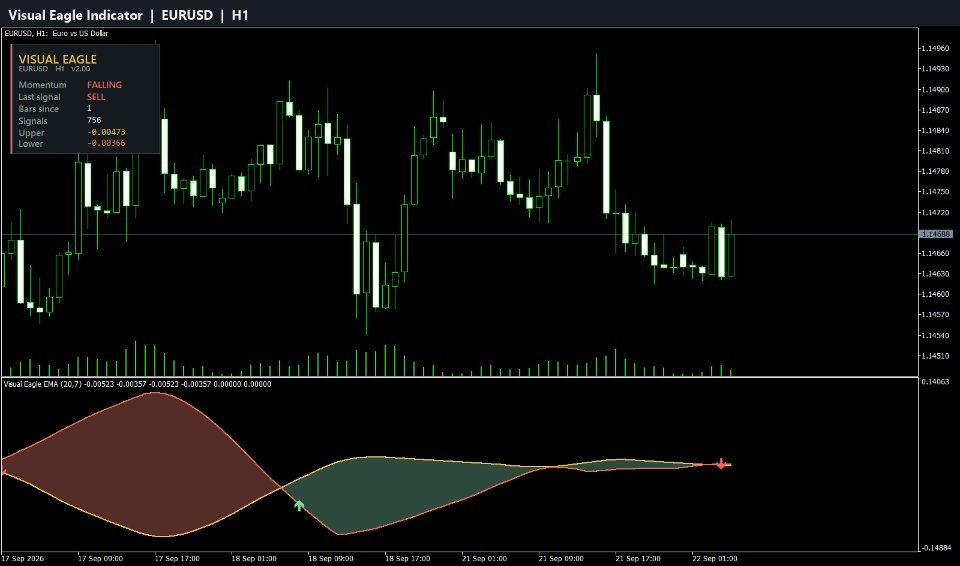Click price axis label 1.14930

click(x=936, y=69)
